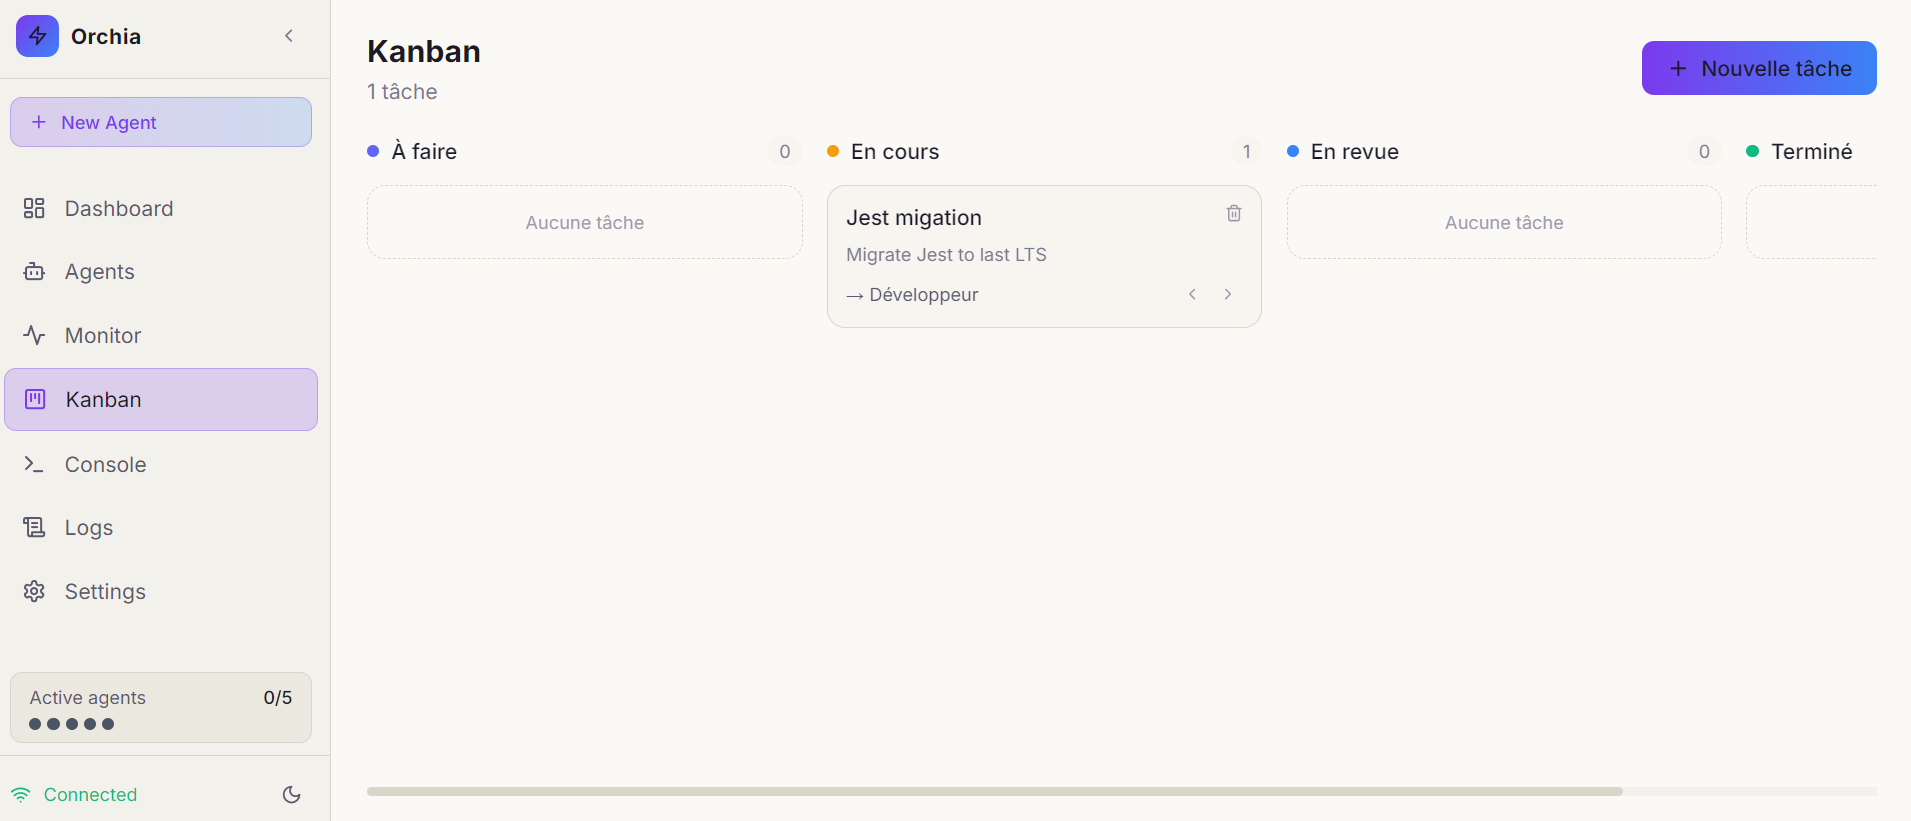The height and width of the screenshot is (821, 1911).
Task: Click the Console terminal prompt icon
Action: (34, 464)
